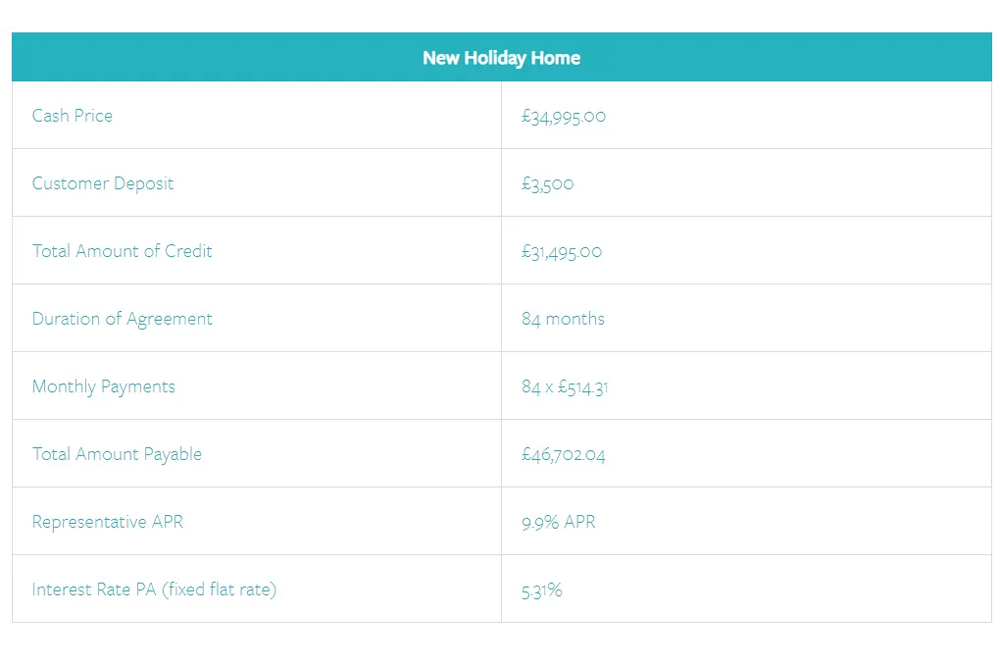Viewport: 1000px width, 666px height.
Task: Select the Duration of Agreement label
Action: [x=122, y=319]
